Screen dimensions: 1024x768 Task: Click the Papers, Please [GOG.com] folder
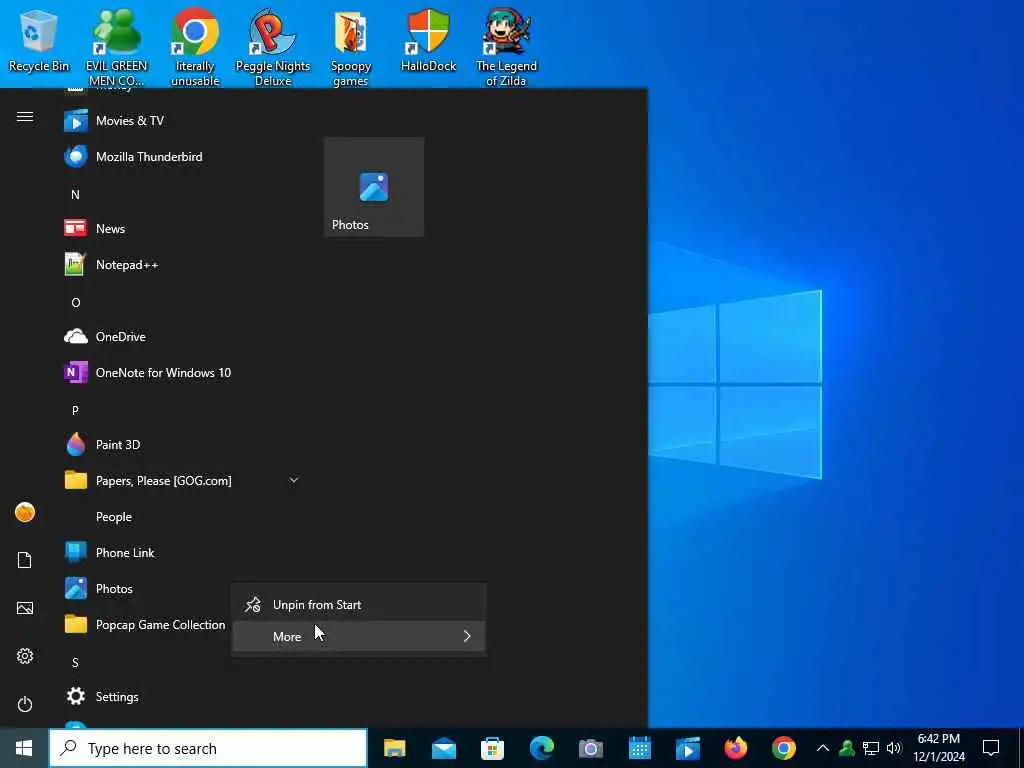click(183, 481)
